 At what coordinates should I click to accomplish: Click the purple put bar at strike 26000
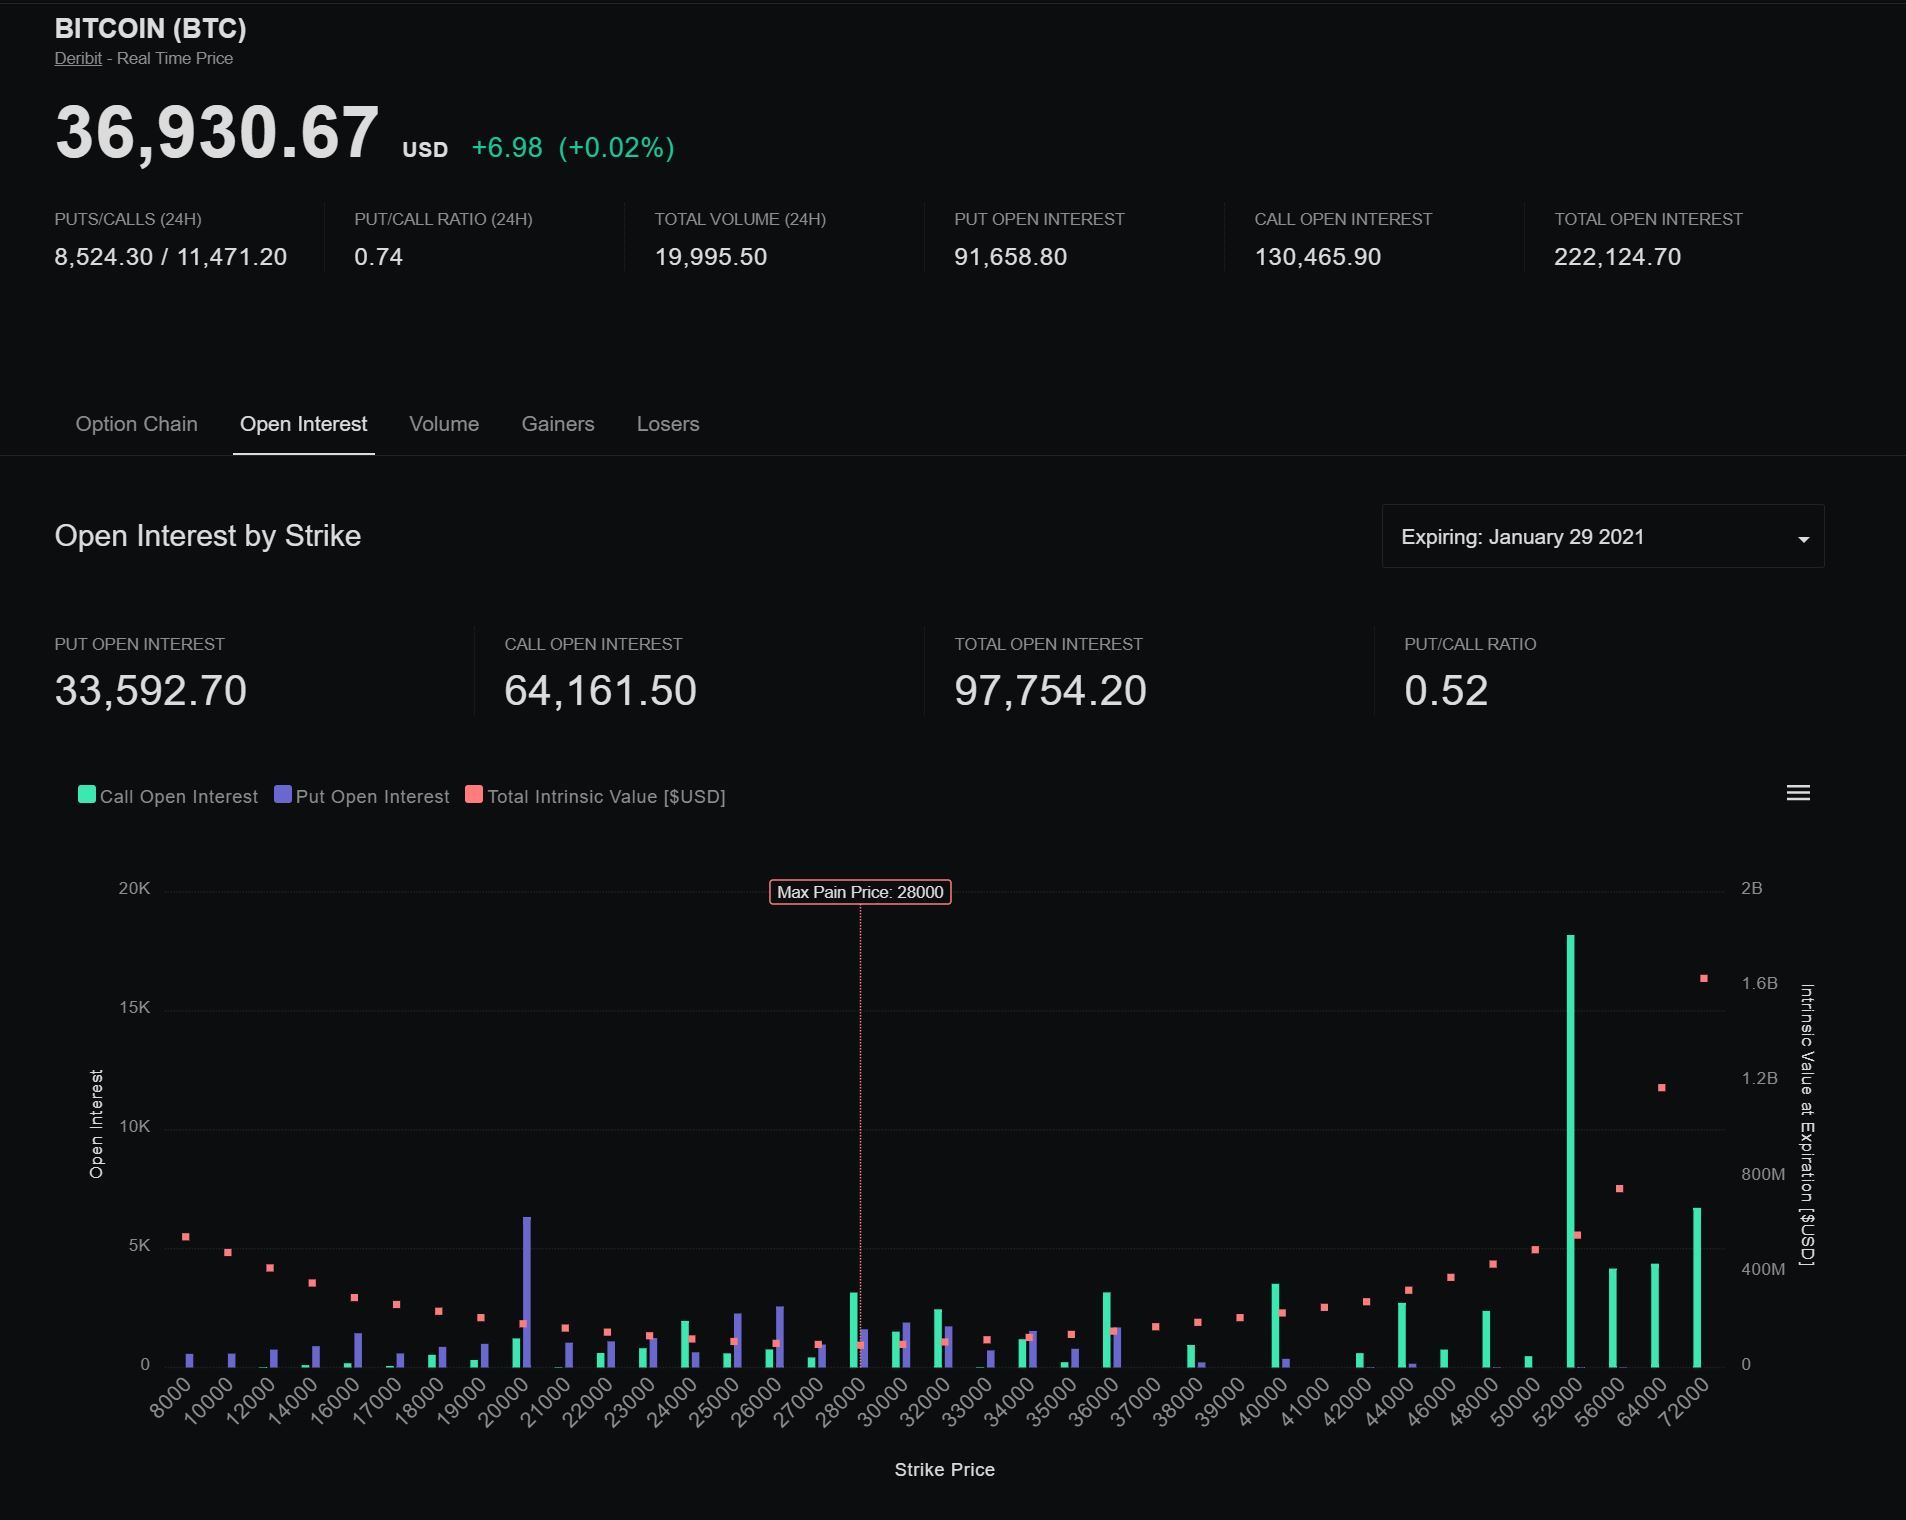780,1336
